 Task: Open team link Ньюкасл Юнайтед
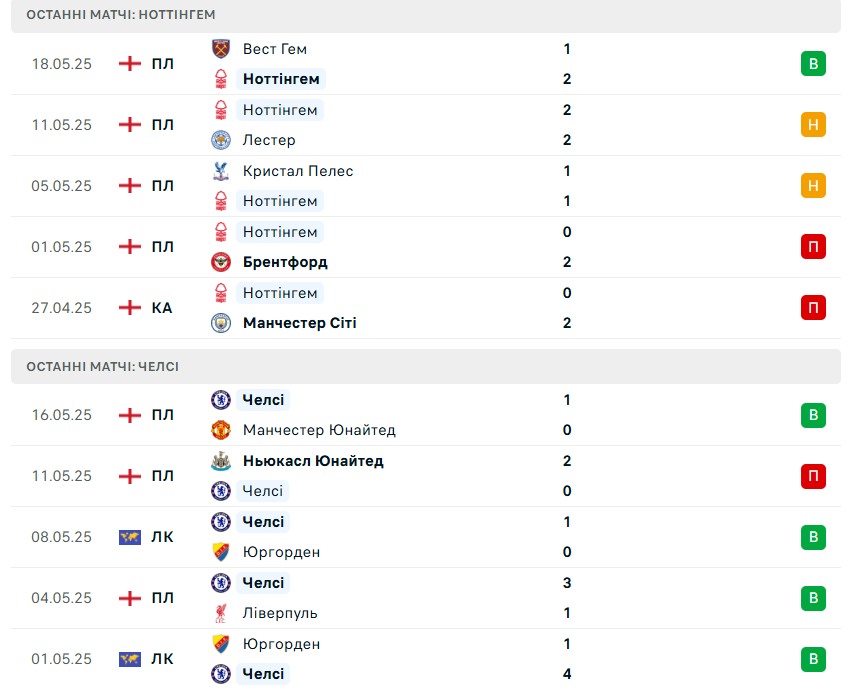click(x=313, y=461)
